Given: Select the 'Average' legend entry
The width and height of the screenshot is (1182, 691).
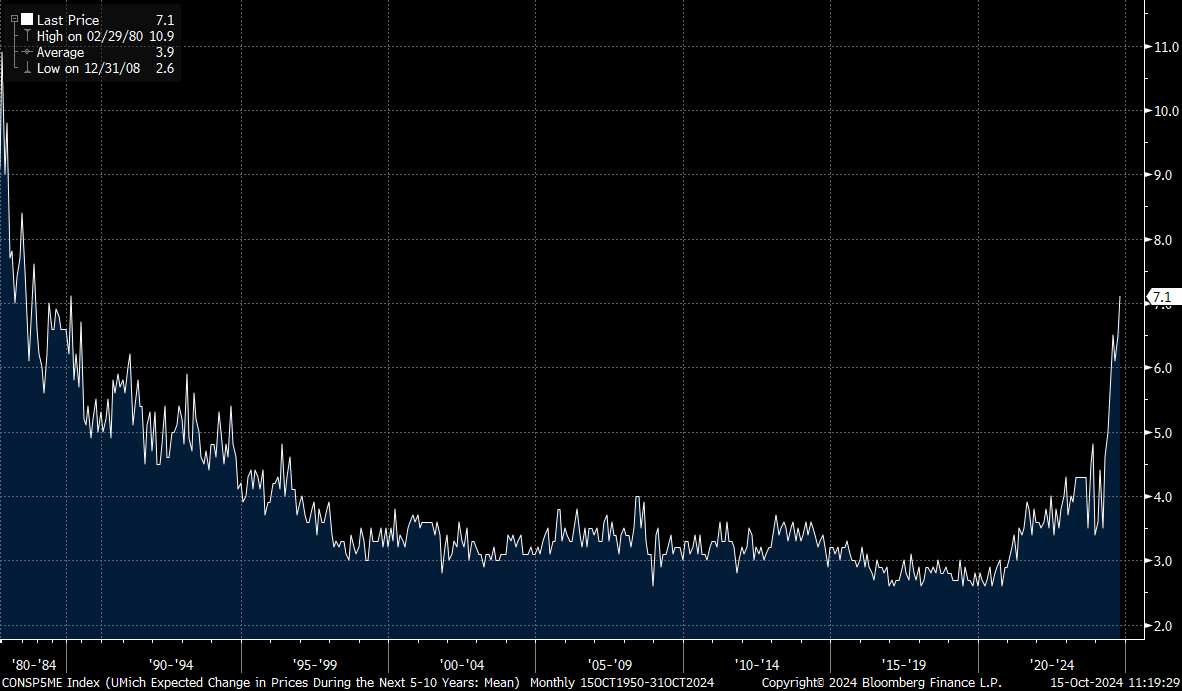Looking at the screenshot, I should (60, 52).
